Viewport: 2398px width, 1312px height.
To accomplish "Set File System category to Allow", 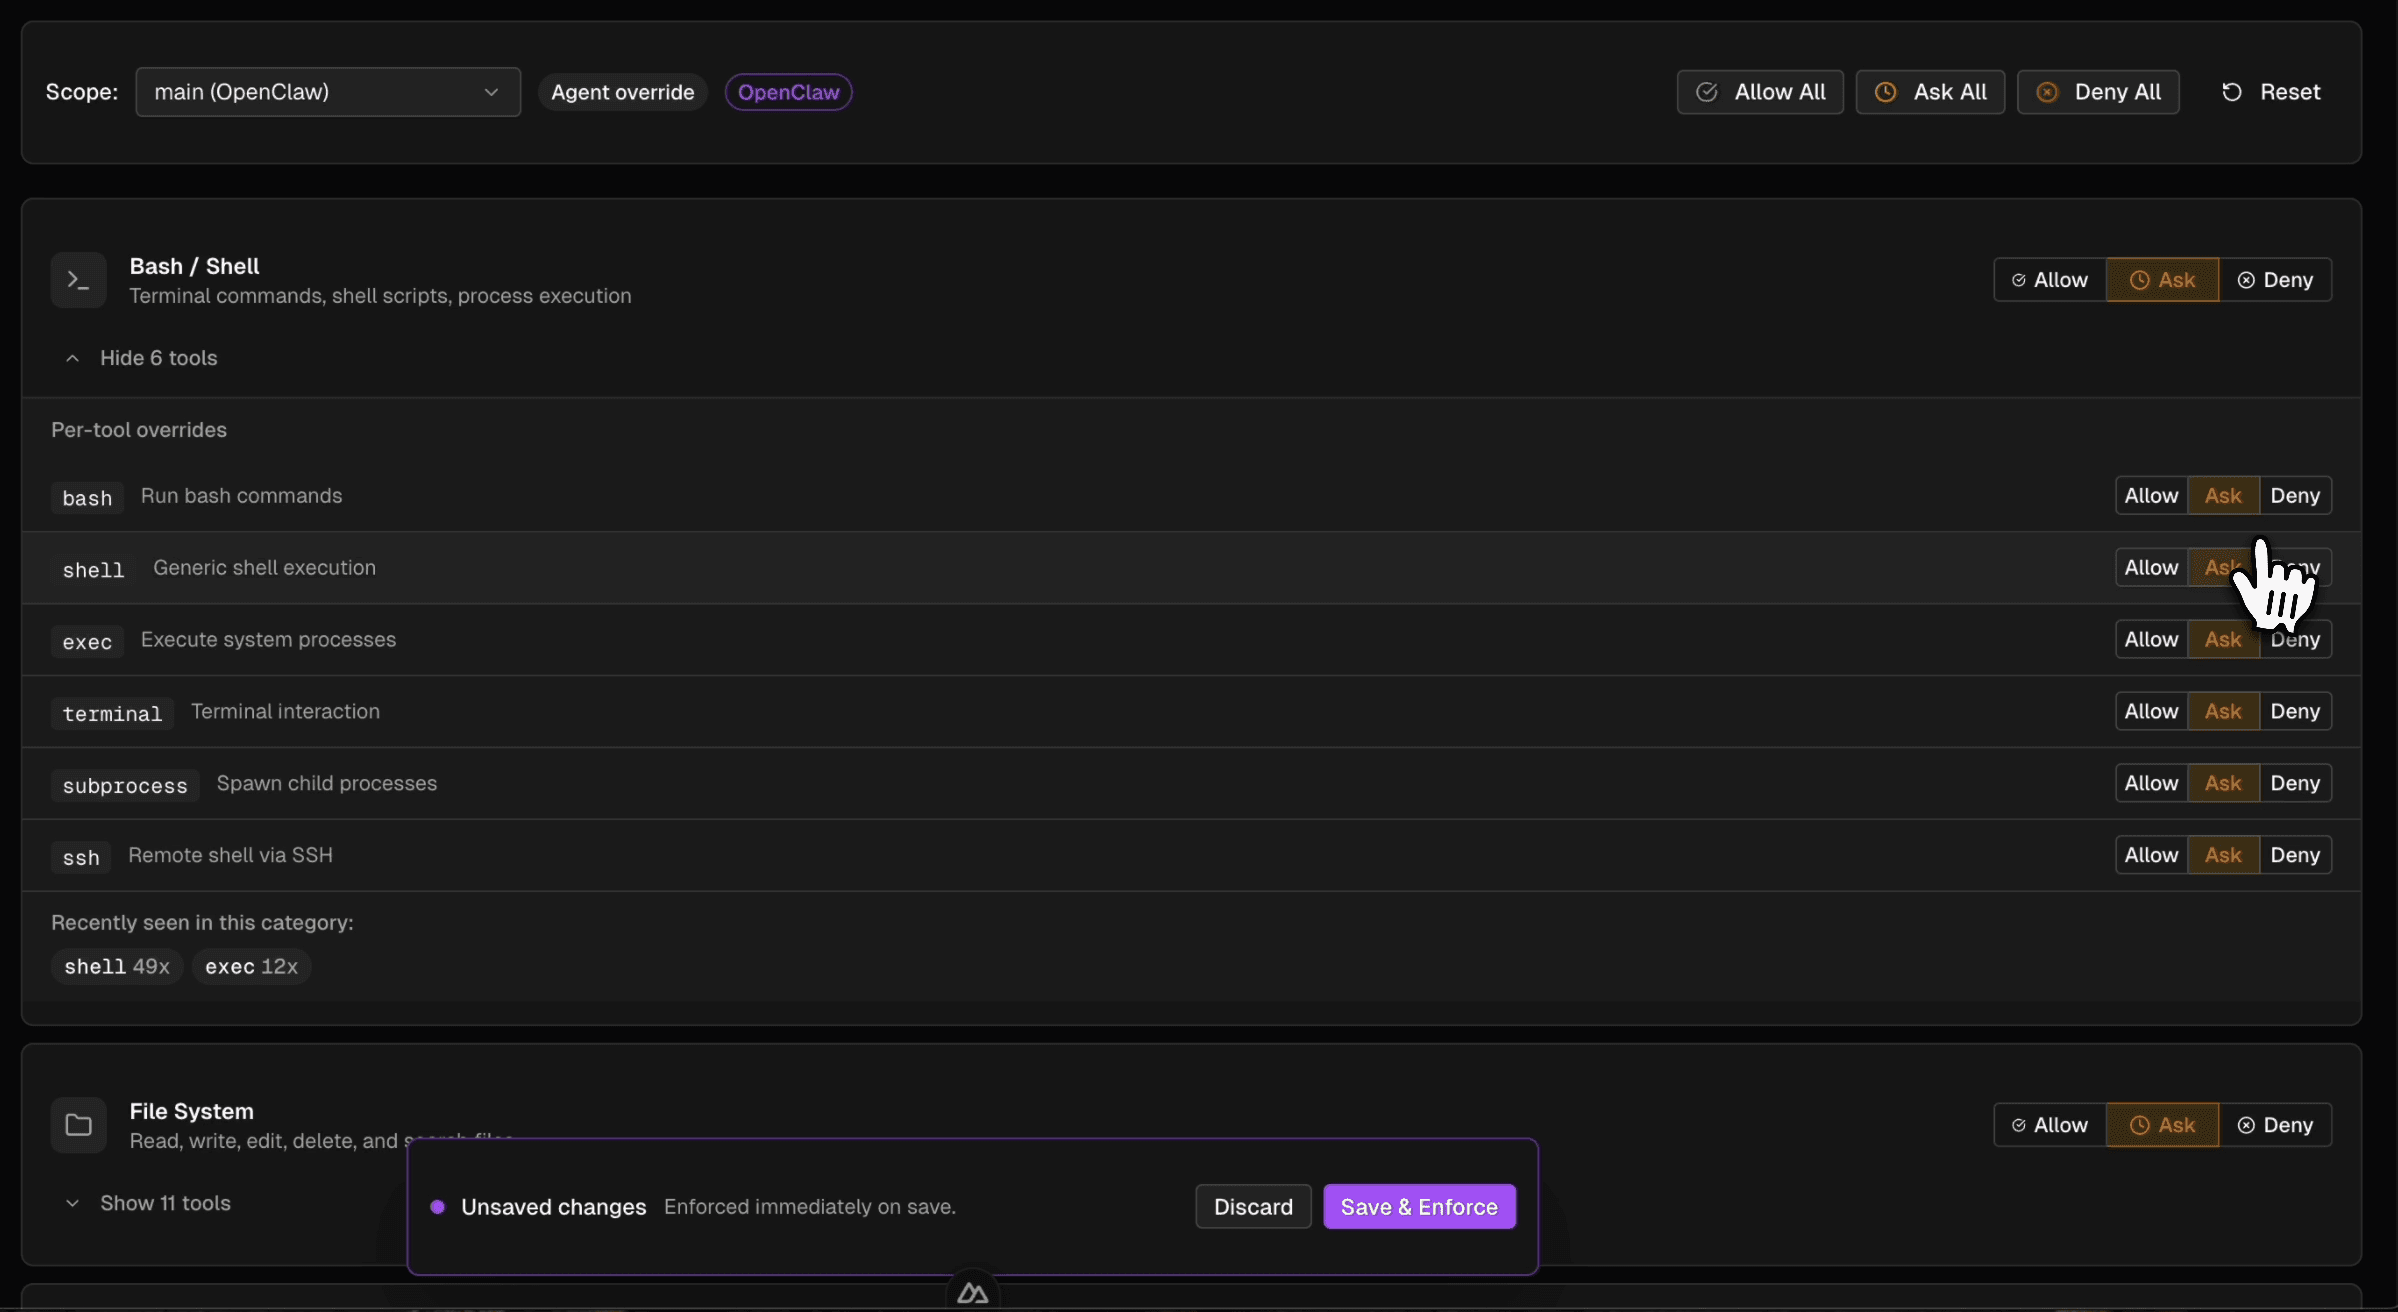I will click(x=2049, y=1125).
